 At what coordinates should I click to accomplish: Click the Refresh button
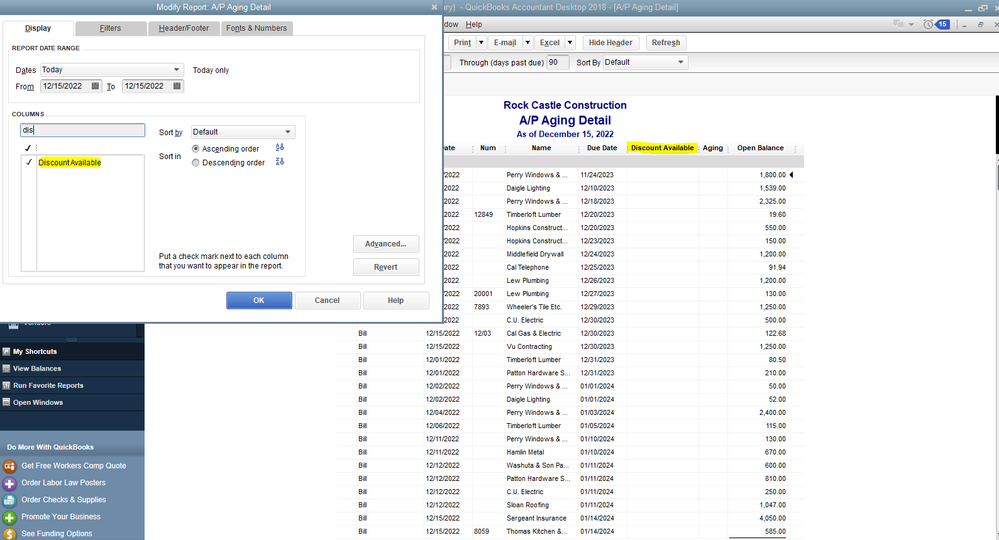pyautogui.click(x=666, y=43)
